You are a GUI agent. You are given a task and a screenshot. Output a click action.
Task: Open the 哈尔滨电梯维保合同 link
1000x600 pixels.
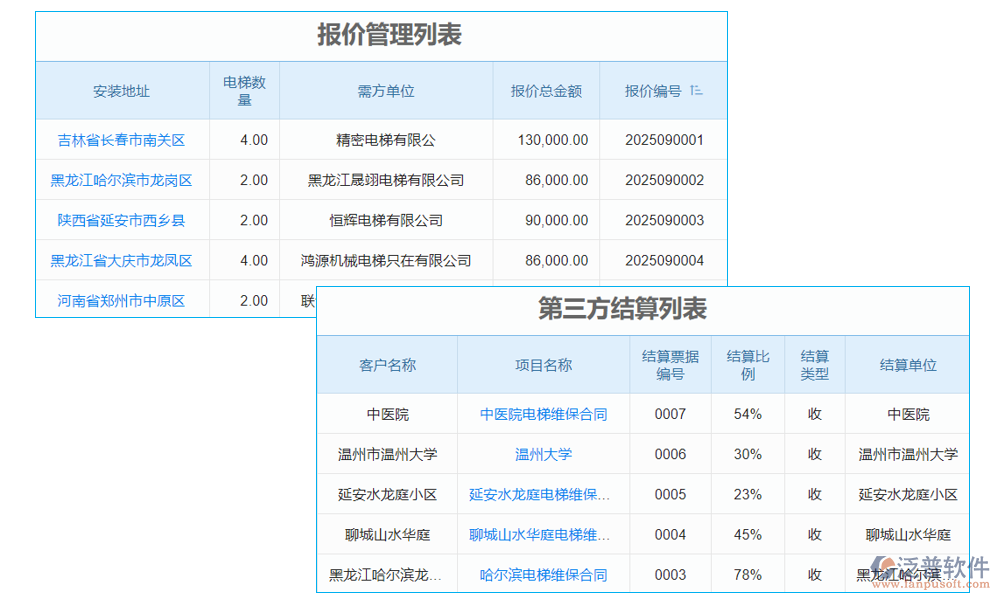click(543, 574)
